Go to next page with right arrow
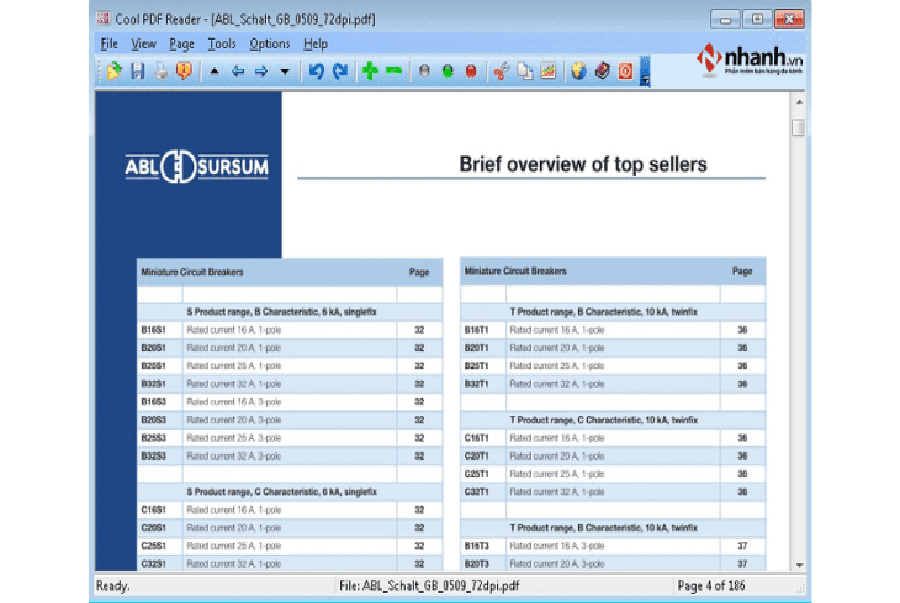 coord(261,72)
